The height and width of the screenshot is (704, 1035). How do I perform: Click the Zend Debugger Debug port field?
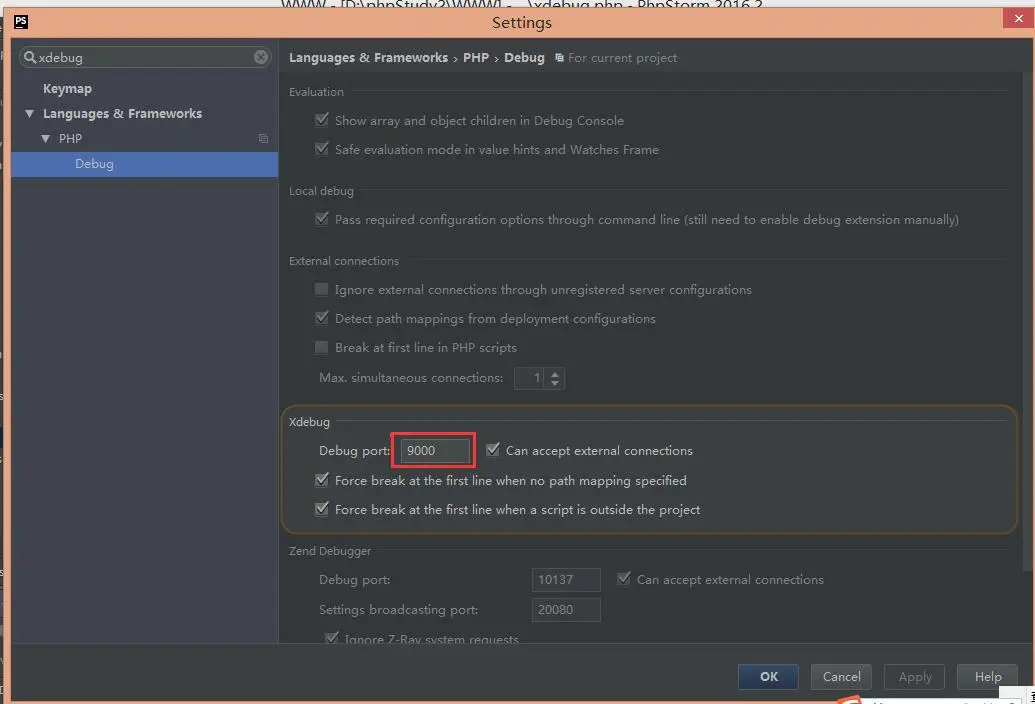[x=566, y=579]
